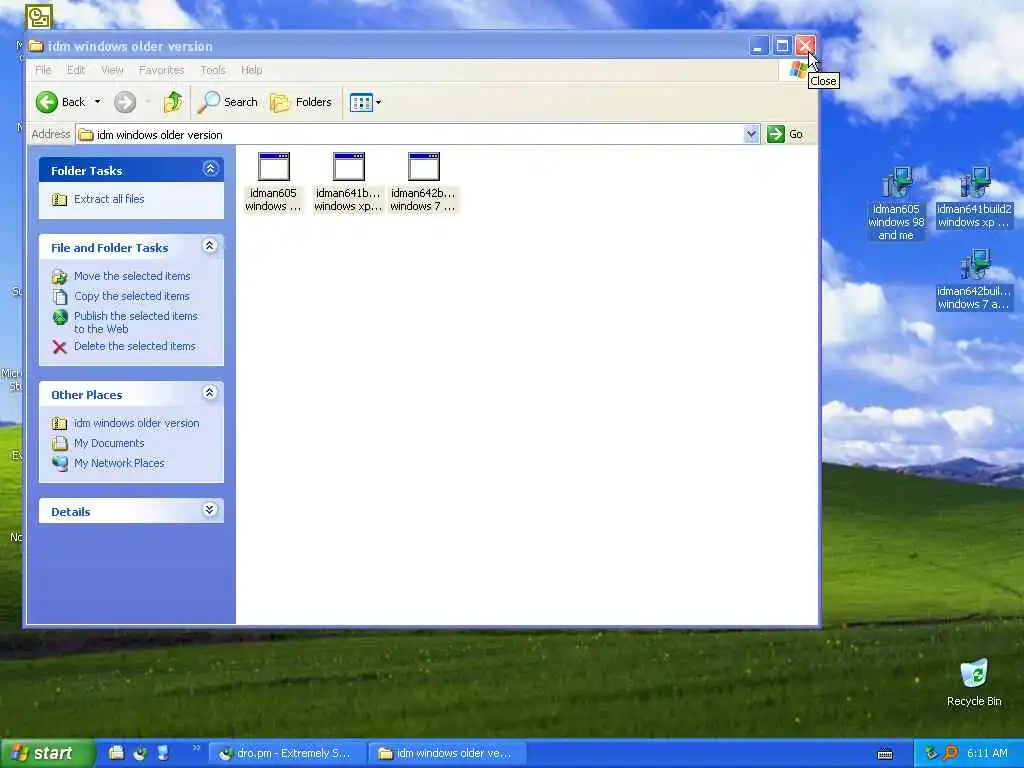Screen dimensions: 1024x768
Task: Collapse the Folder Tasks panel
Action: [210, 169]
